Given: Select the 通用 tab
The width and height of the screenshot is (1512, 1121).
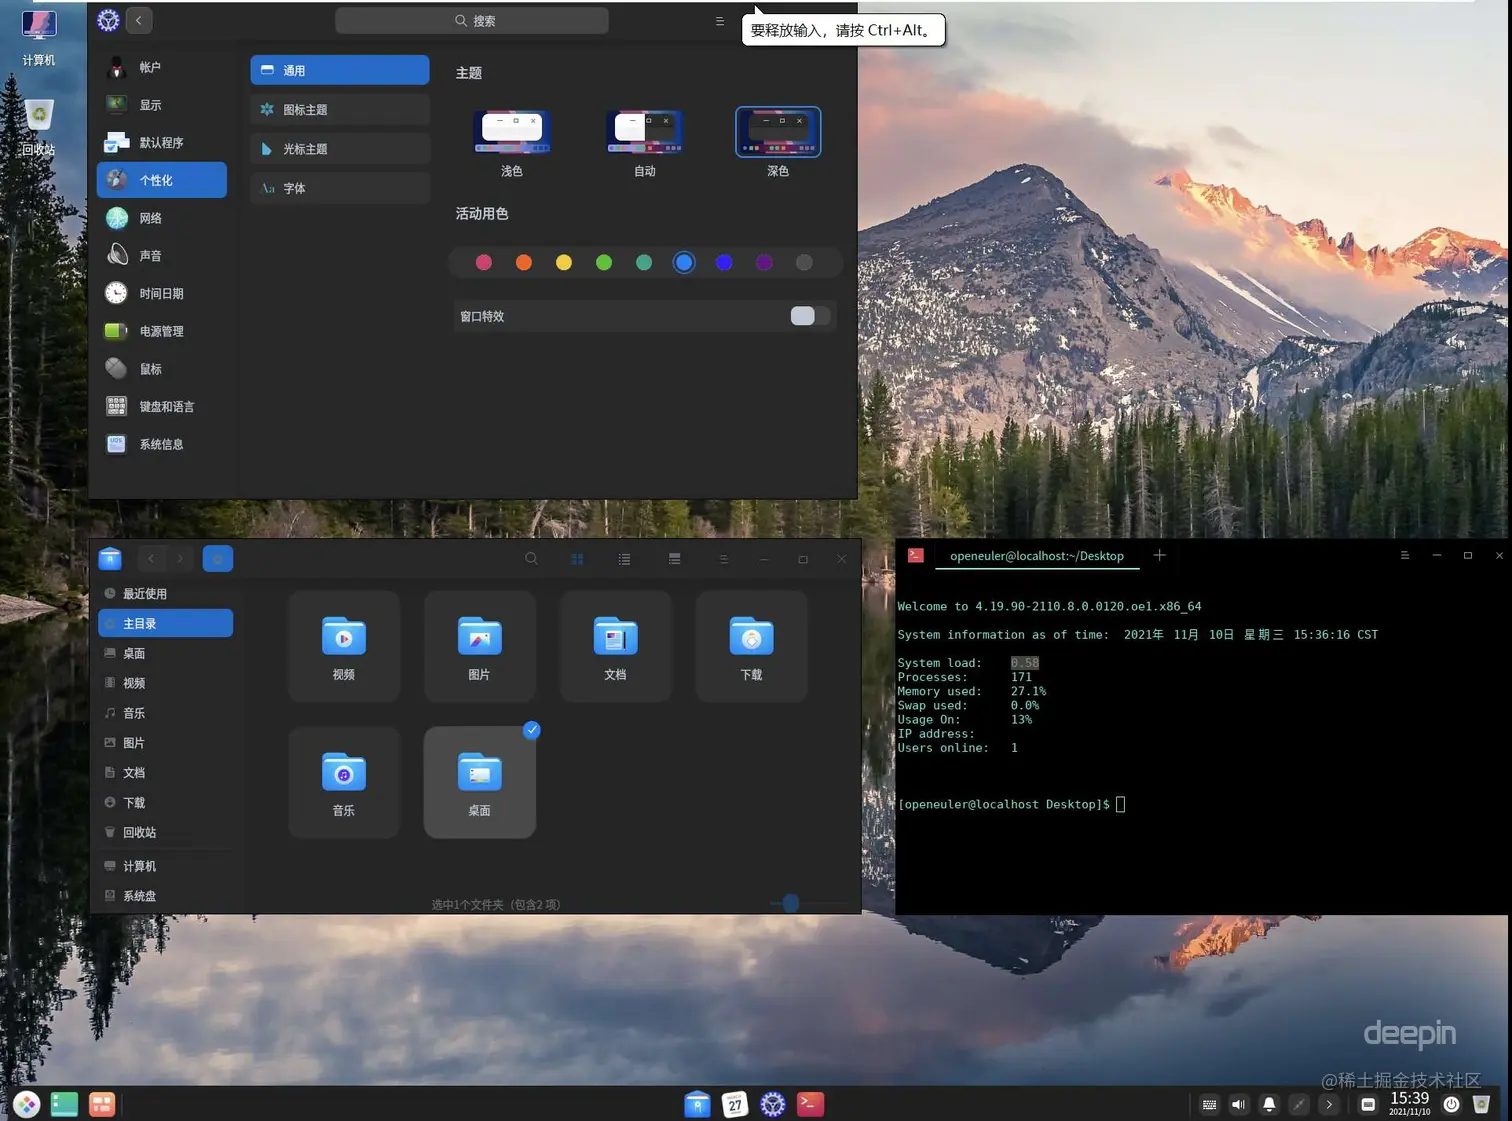Looking at the screenshot, I should point(340,70).
